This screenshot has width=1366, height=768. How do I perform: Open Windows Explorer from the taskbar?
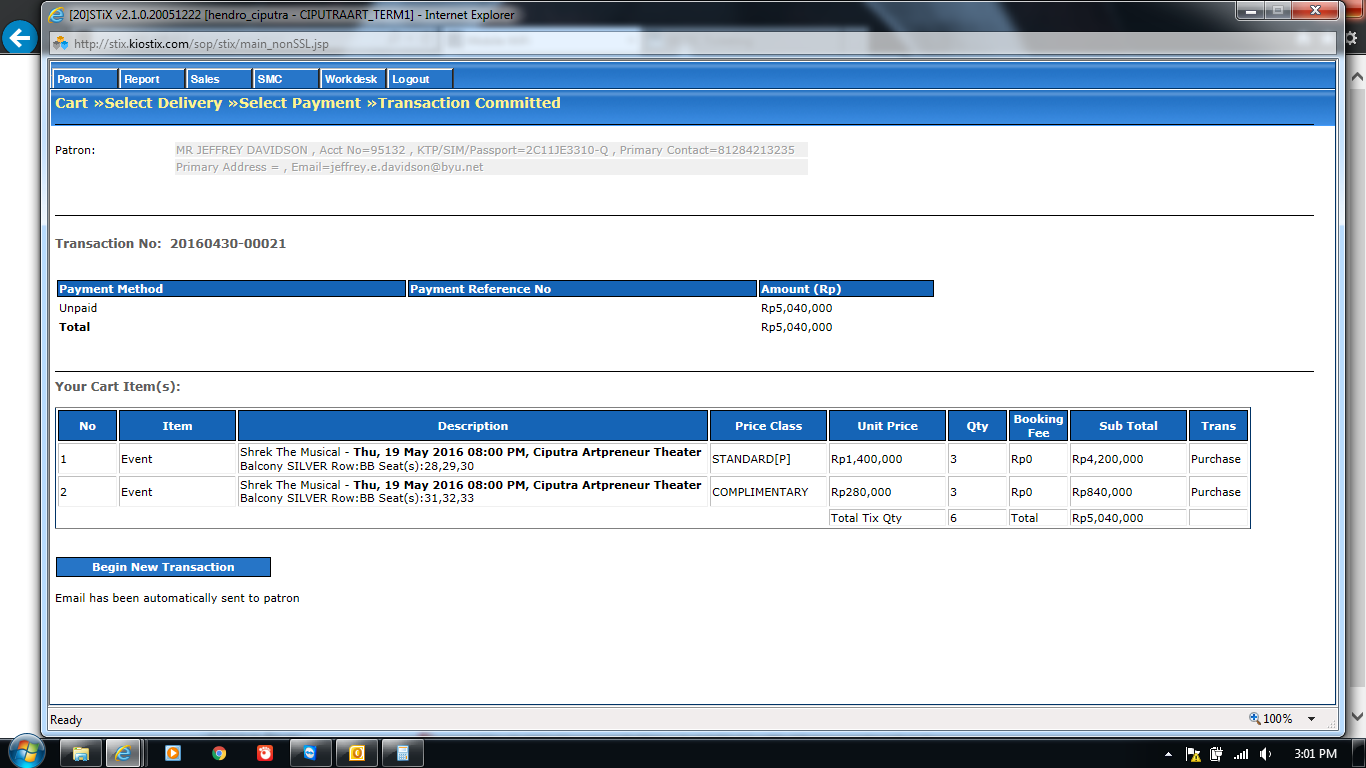click(81, 753)
